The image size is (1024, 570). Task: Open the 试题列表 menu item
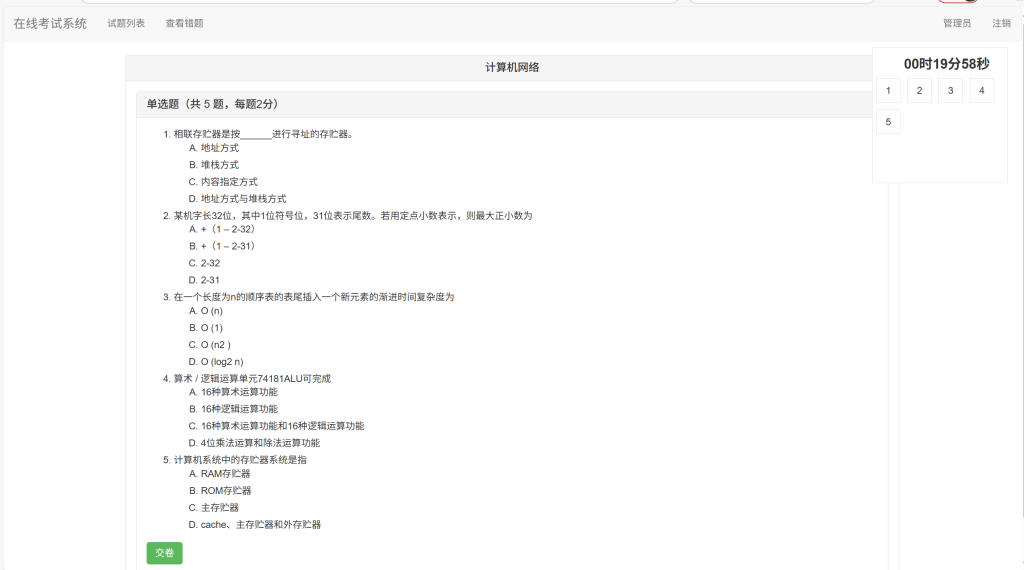point(126,24)
